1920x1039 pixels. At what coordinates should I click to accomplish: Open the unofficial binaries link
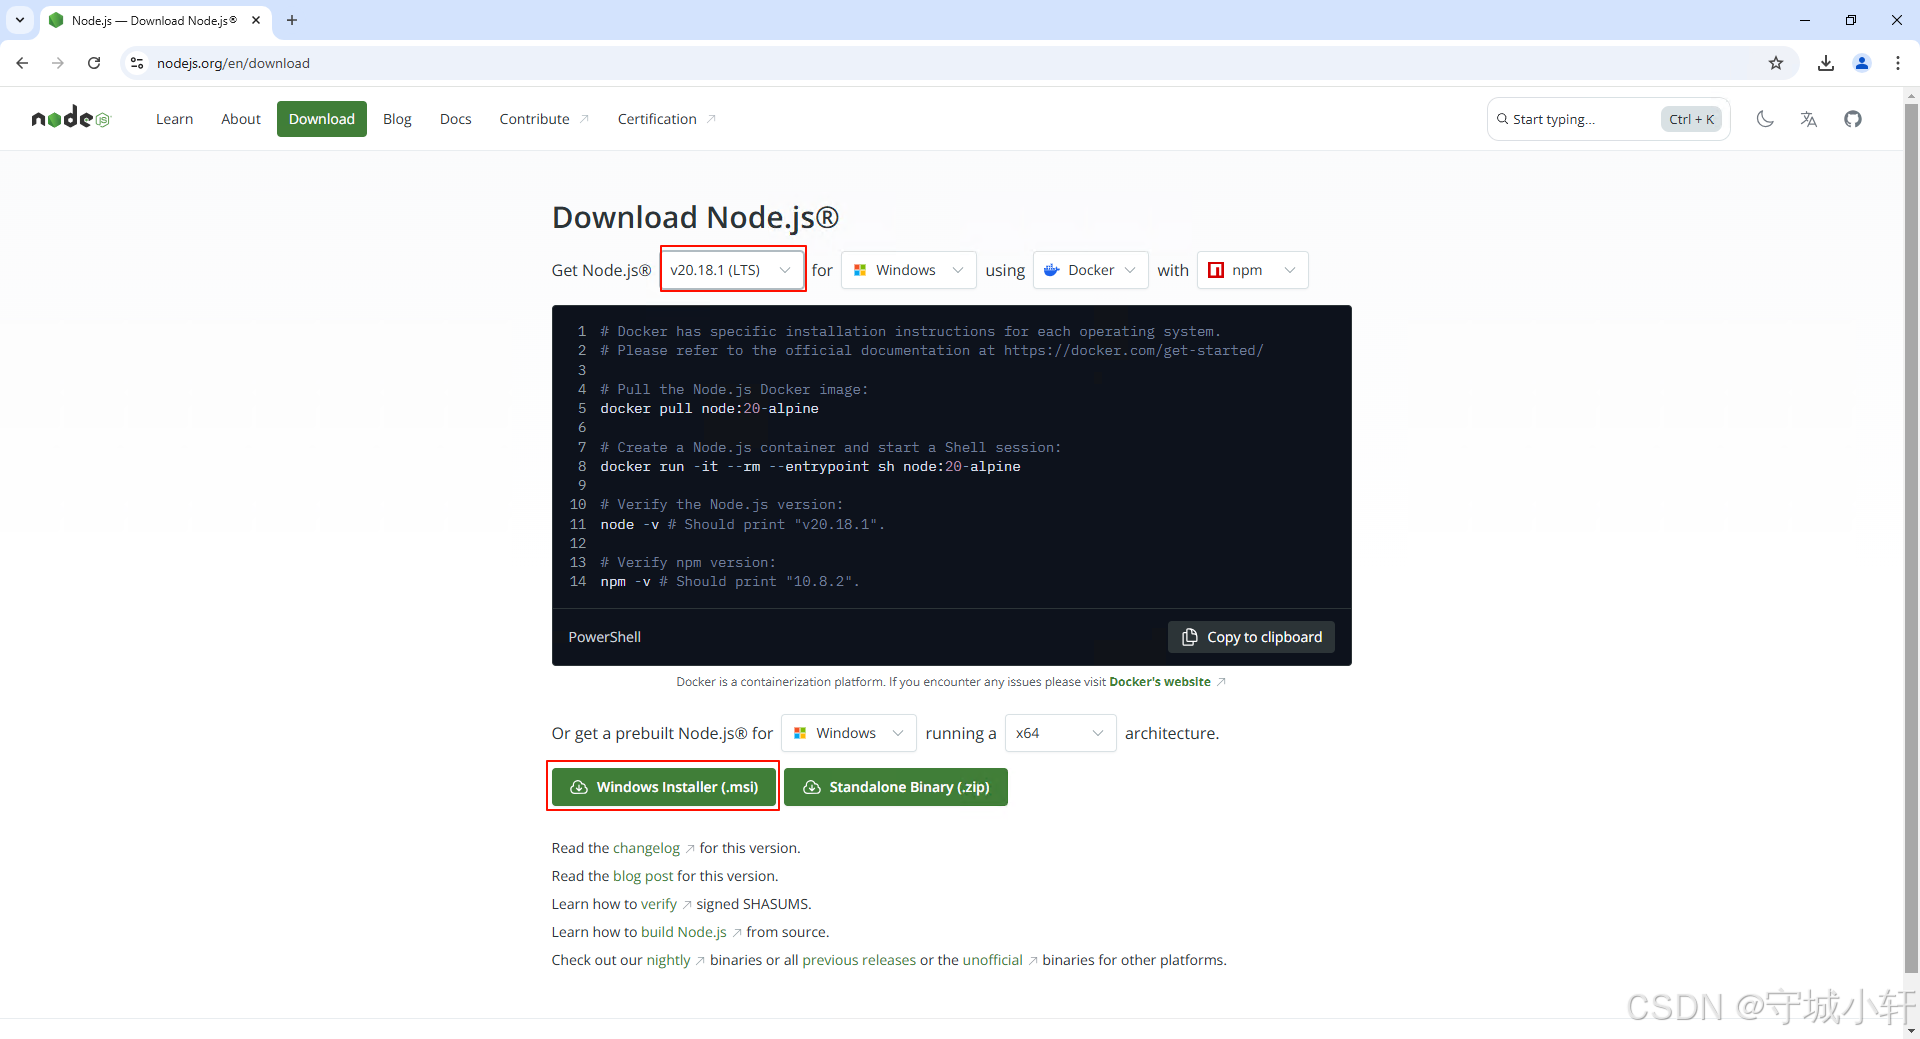[993, 960]
